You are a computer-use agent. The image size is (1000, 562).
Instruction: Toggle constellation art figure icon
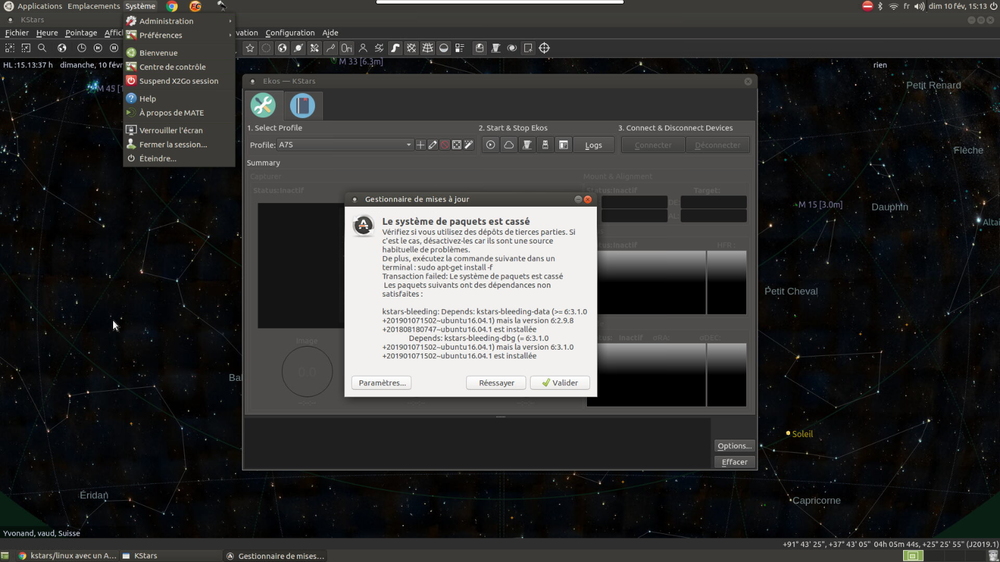coord(363,48)
